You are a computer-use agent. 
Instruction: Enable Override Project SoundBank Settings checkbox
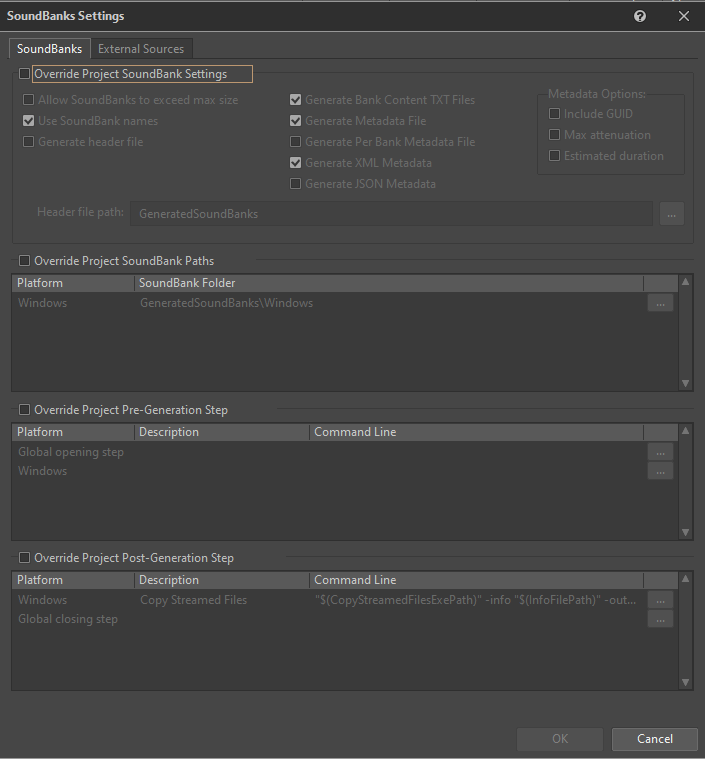(x=24, y=74)
